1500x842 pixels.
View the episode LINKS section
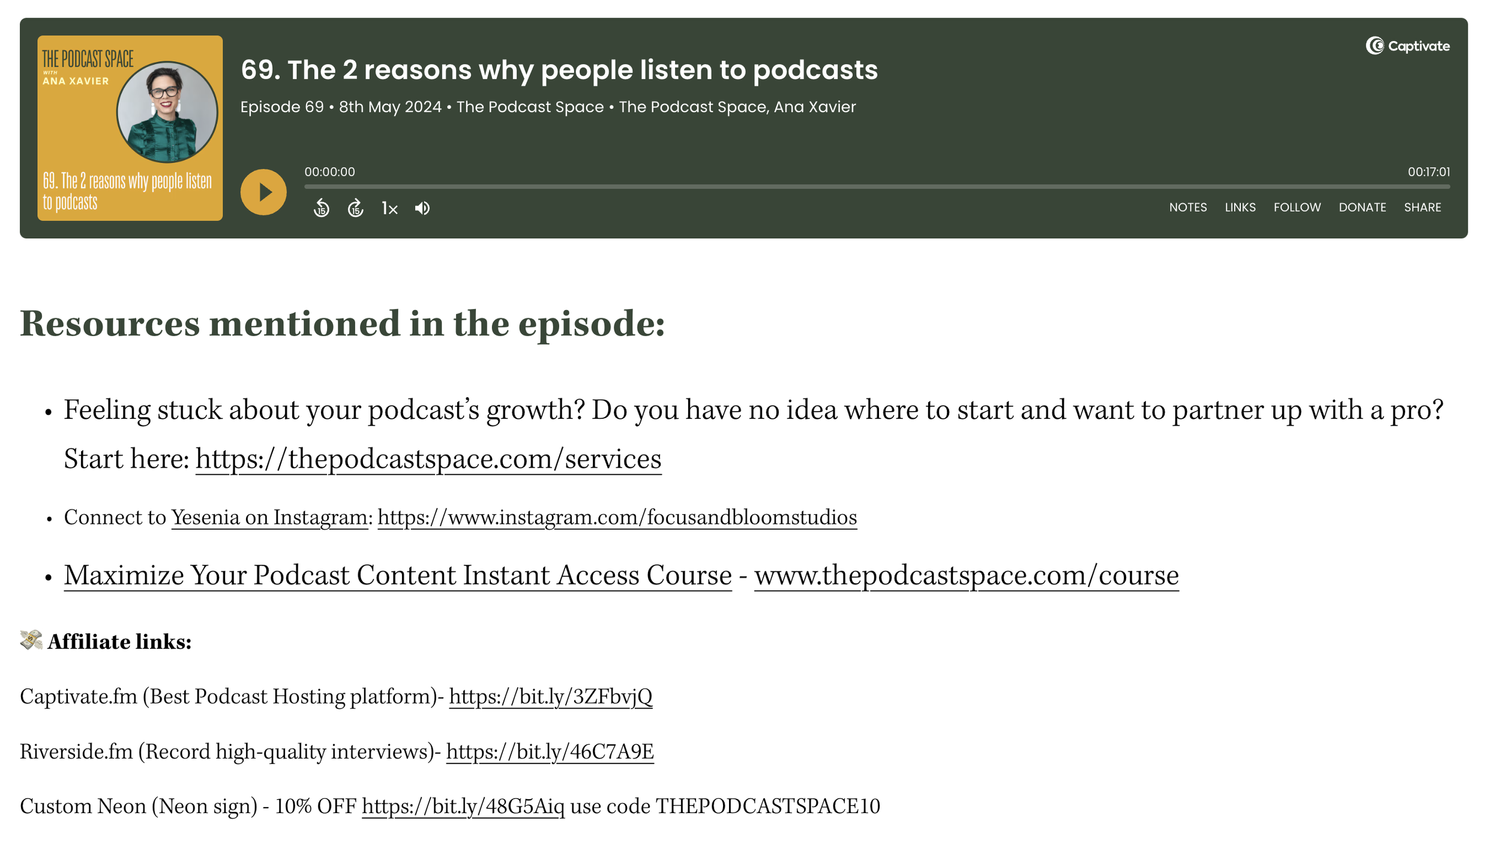point(1240,207)
